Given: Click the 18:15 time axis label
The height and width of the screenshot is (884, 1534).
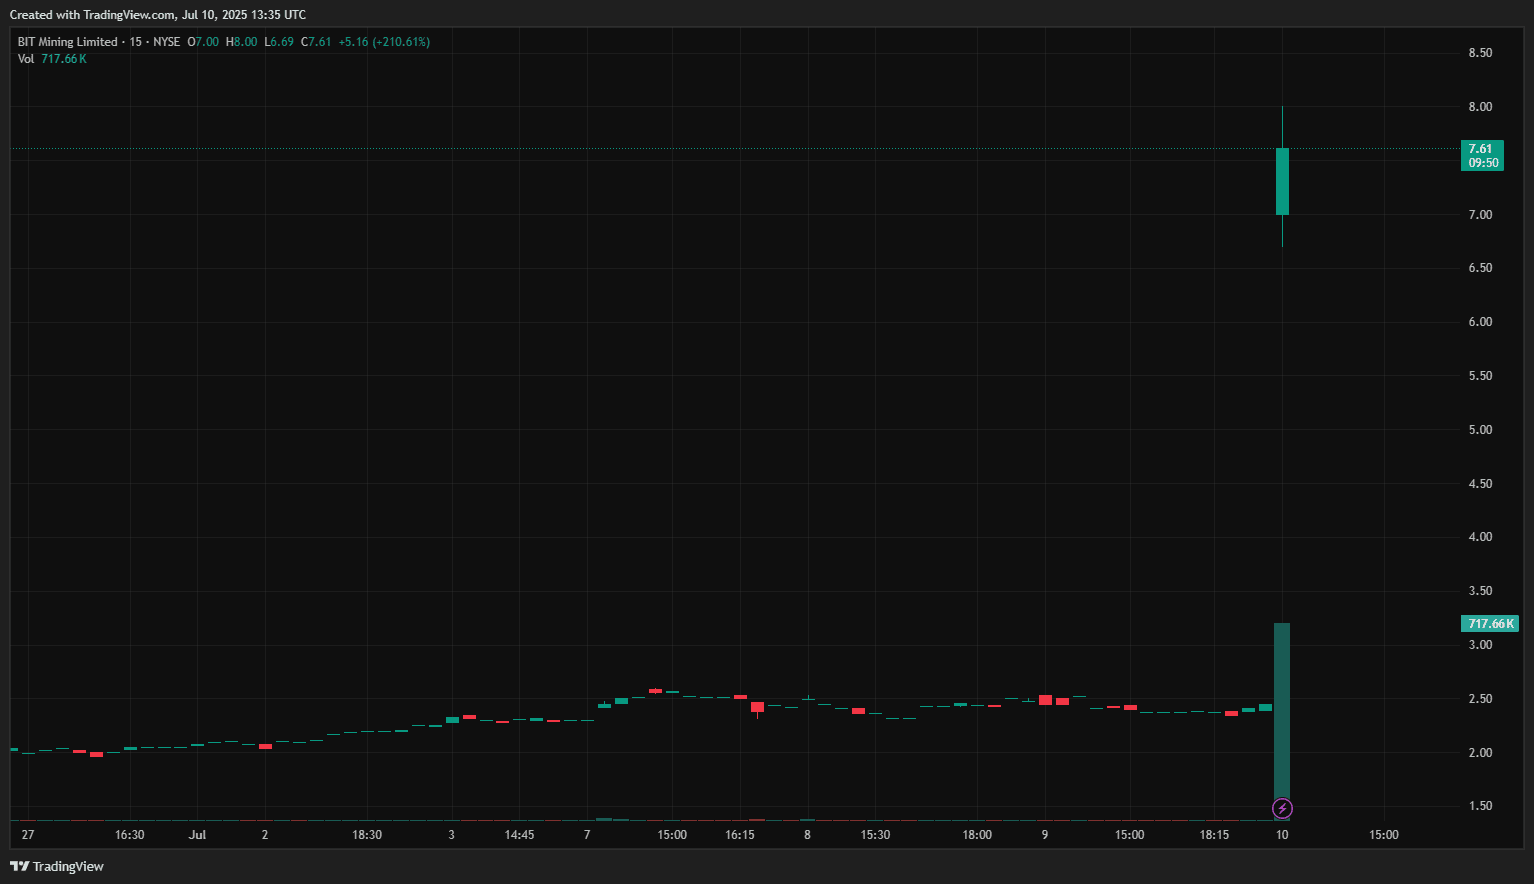Looking at the screenshot, I should pos(1214,835).
